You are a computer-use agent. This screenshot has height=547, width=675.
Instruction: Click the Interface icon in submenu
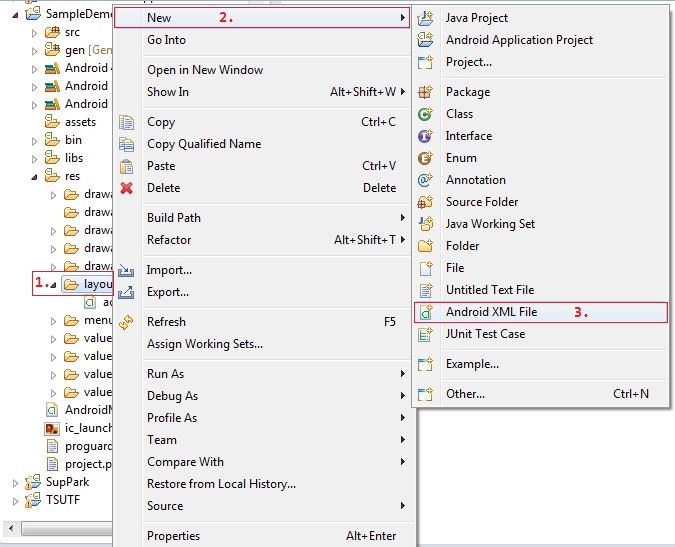click(x=426, y=136)
